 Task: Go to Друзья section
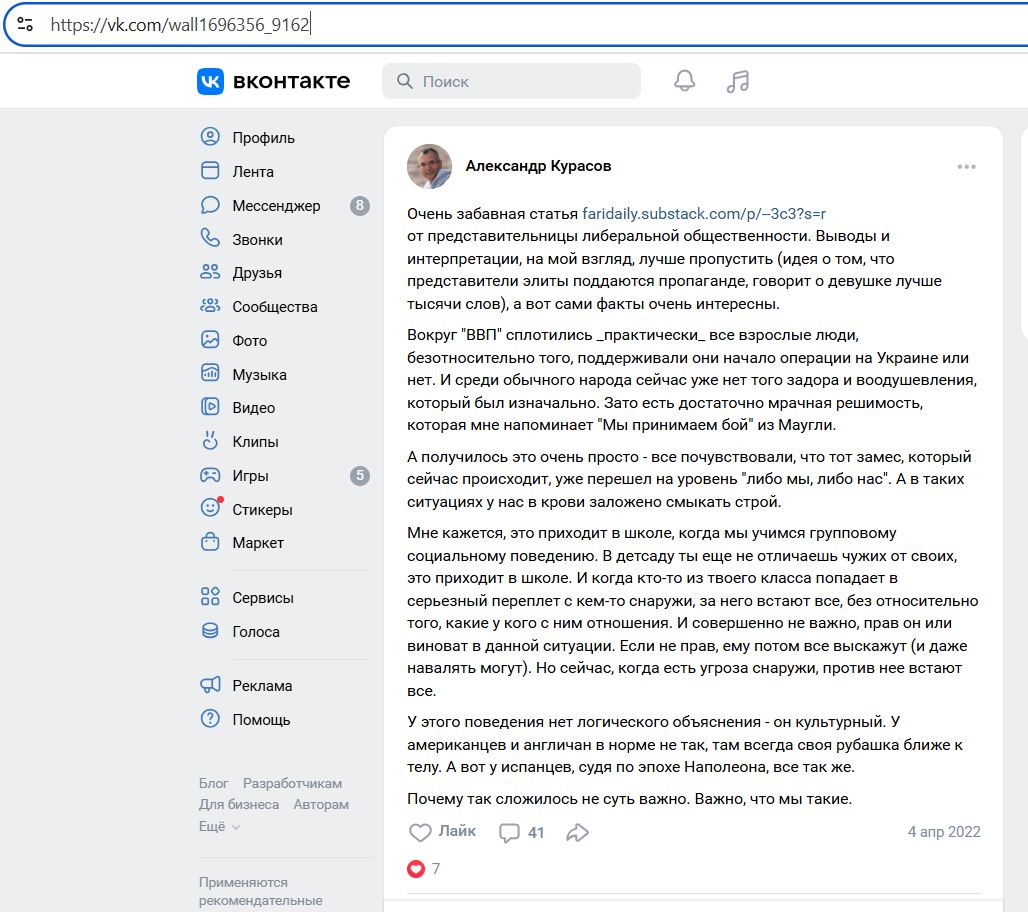pyautogui.click(x=257, y=273)
